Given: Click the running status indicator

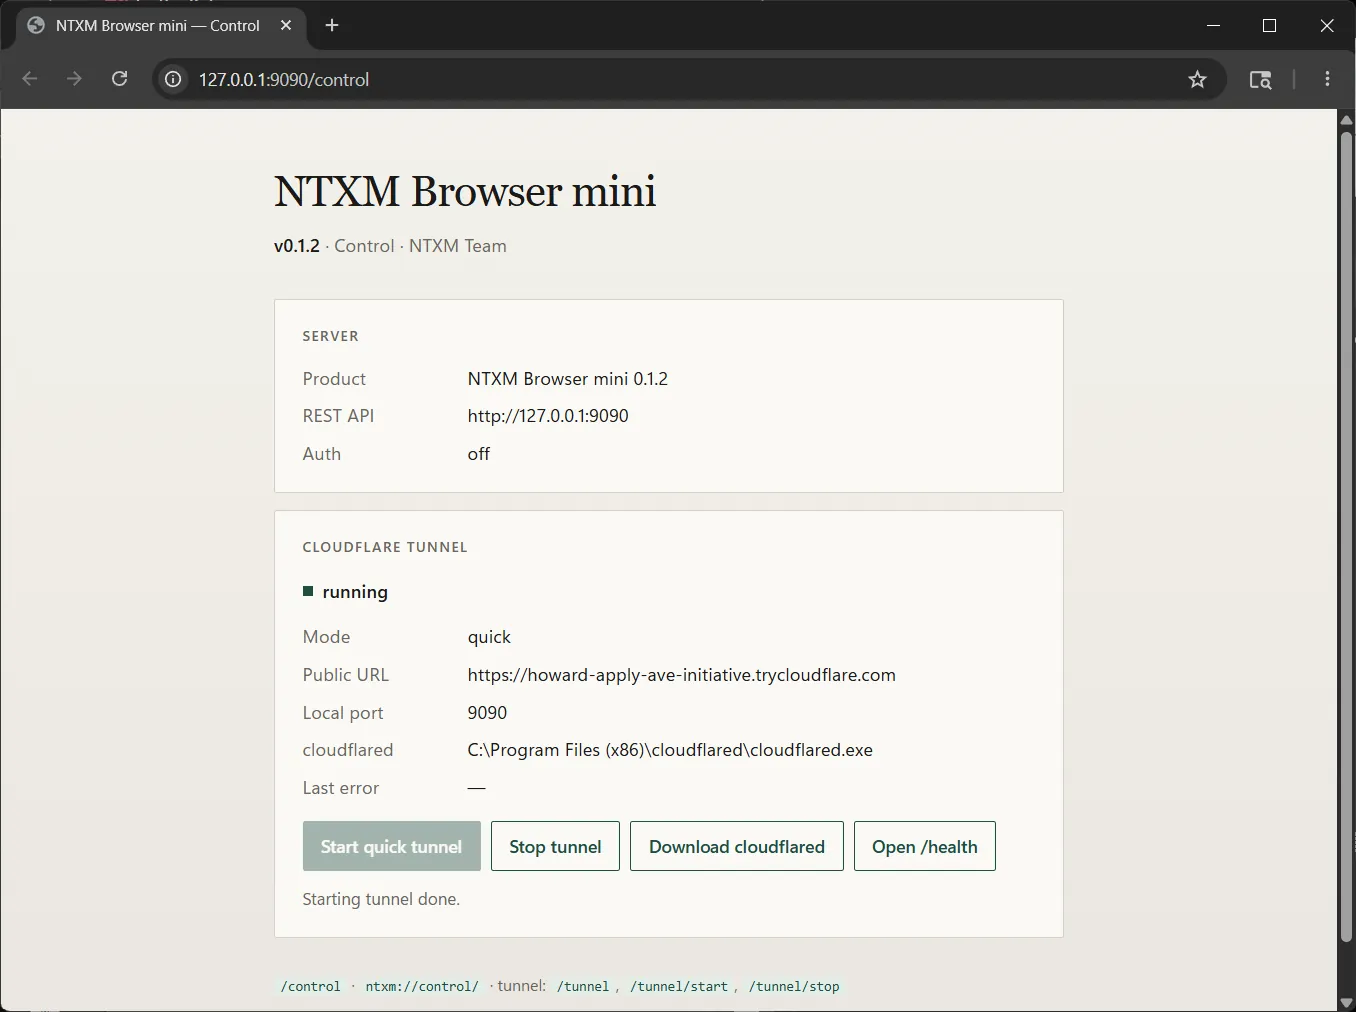Looking at the screenshot, I should pos(345,592).
